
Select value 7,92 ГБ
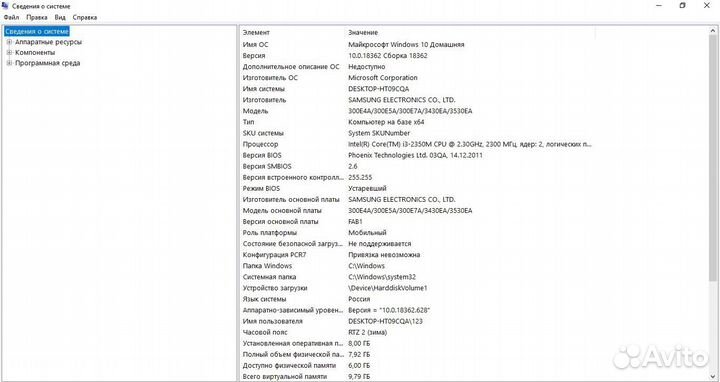tap(359, 354)
